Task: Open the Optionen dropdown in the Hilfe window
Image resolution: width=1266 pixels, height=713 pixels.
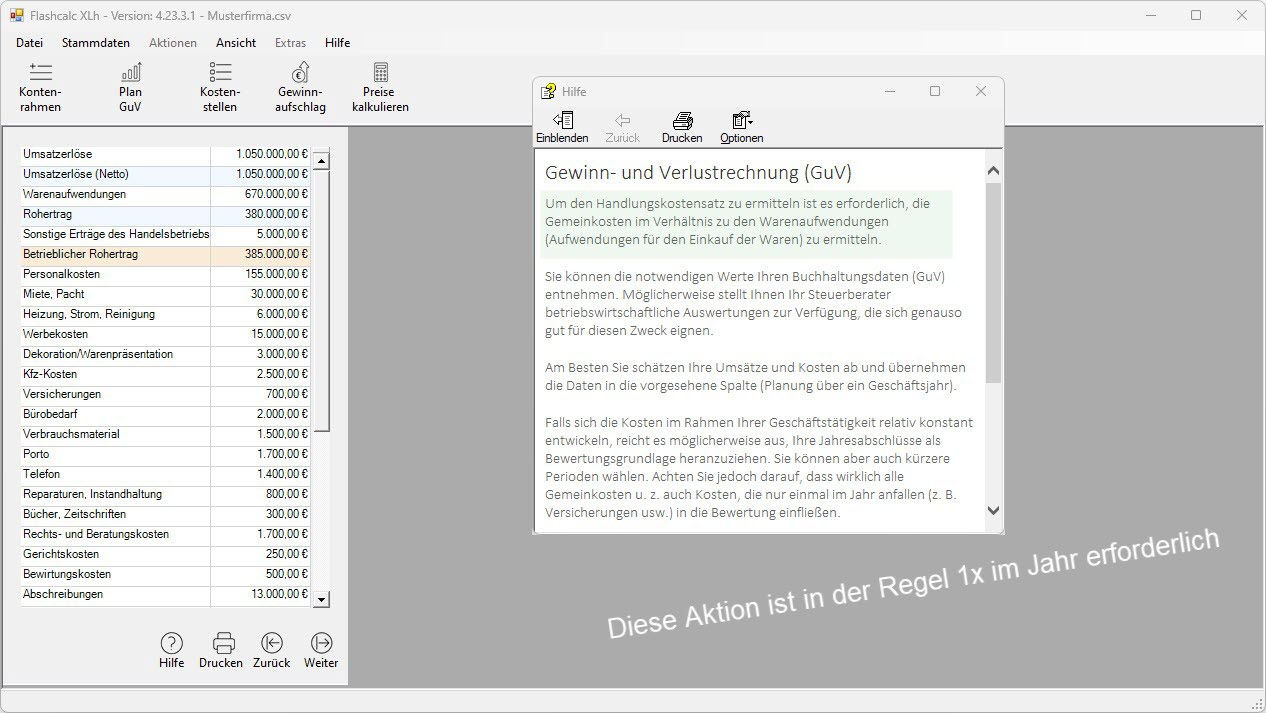Action: coord(742,121)
